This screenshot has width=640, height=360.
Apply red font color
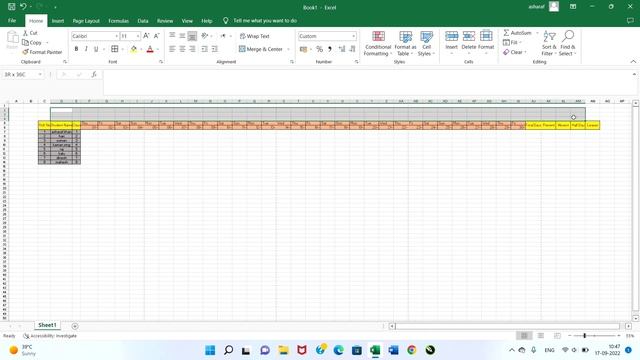pos(150,49)
